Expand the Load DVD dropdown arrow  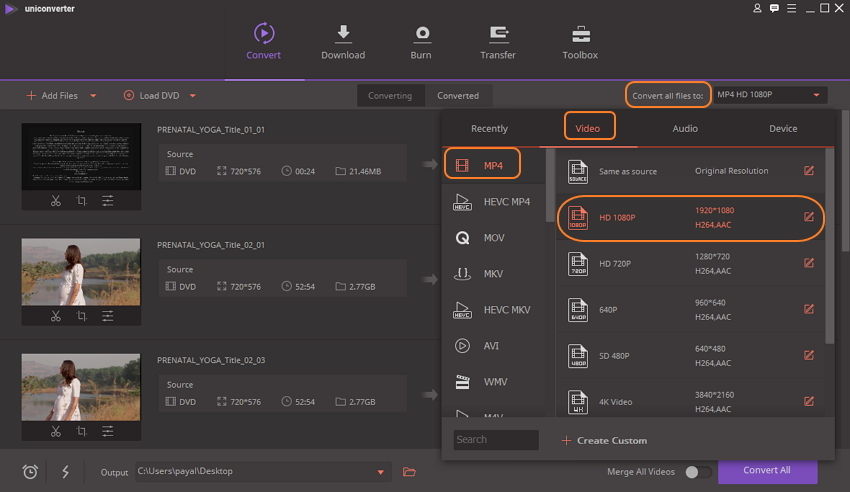point(192,95)
